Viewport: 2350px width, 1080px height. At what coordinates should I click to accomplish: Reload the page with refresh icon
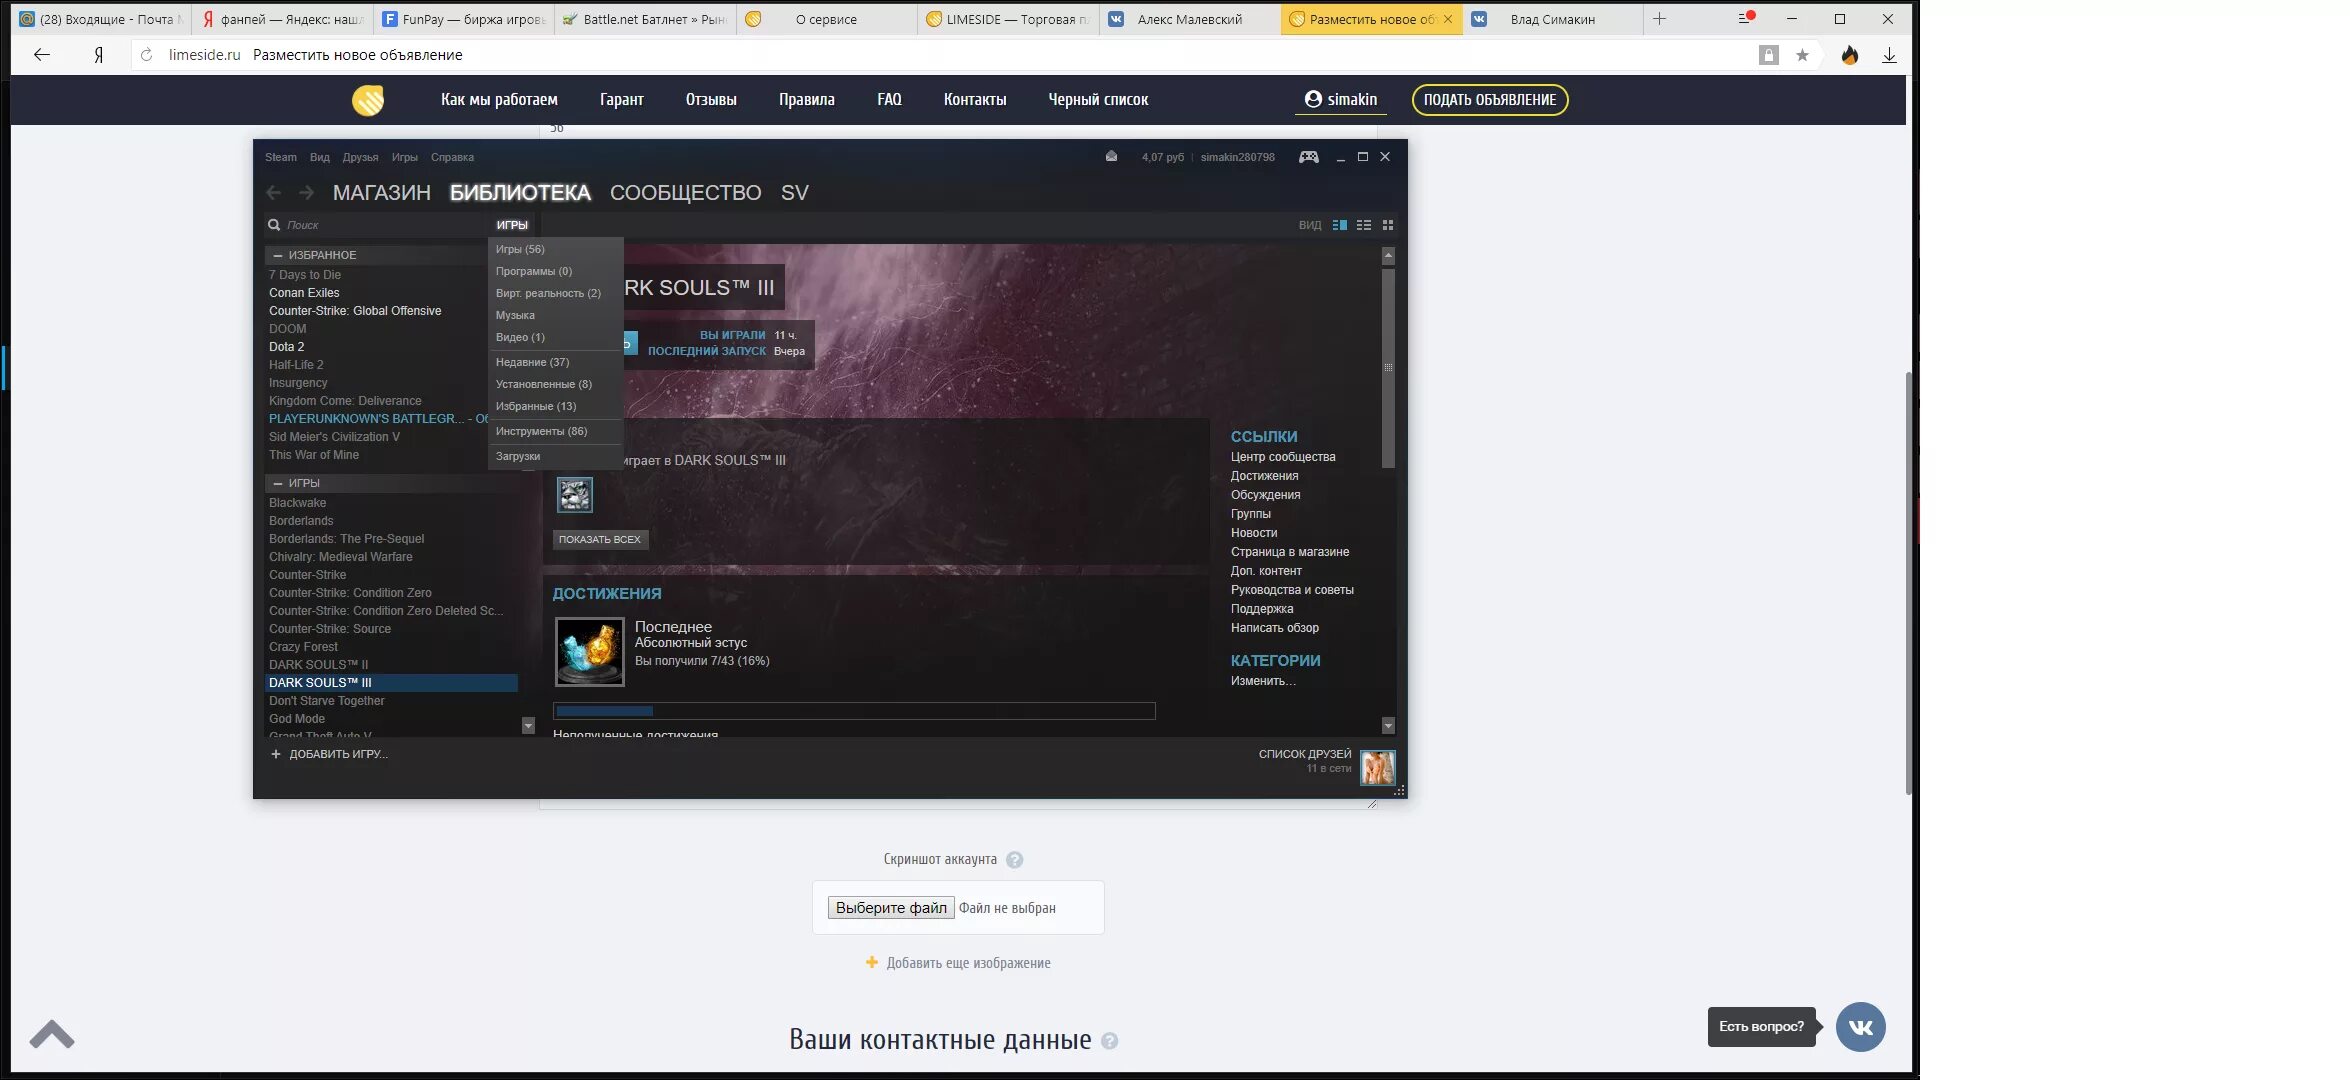(x=146, y=55)
